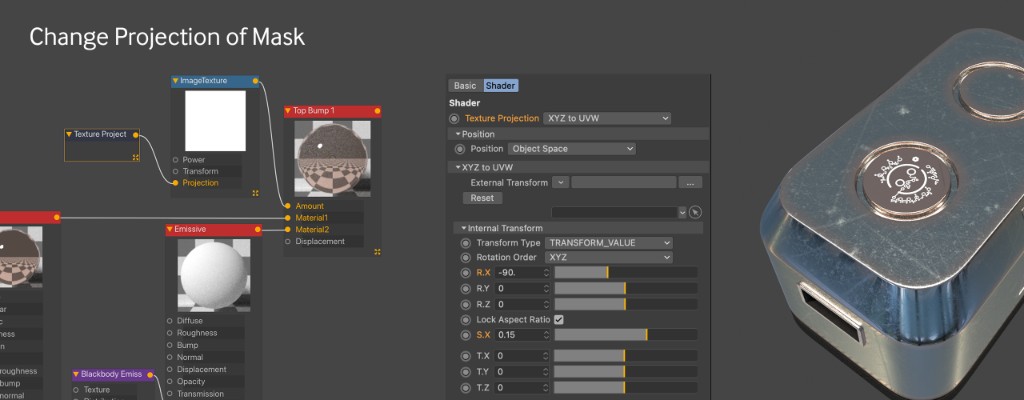
Task: Toggle the Lock Aspect Ratio checkbox
Action: coord(559,319)
